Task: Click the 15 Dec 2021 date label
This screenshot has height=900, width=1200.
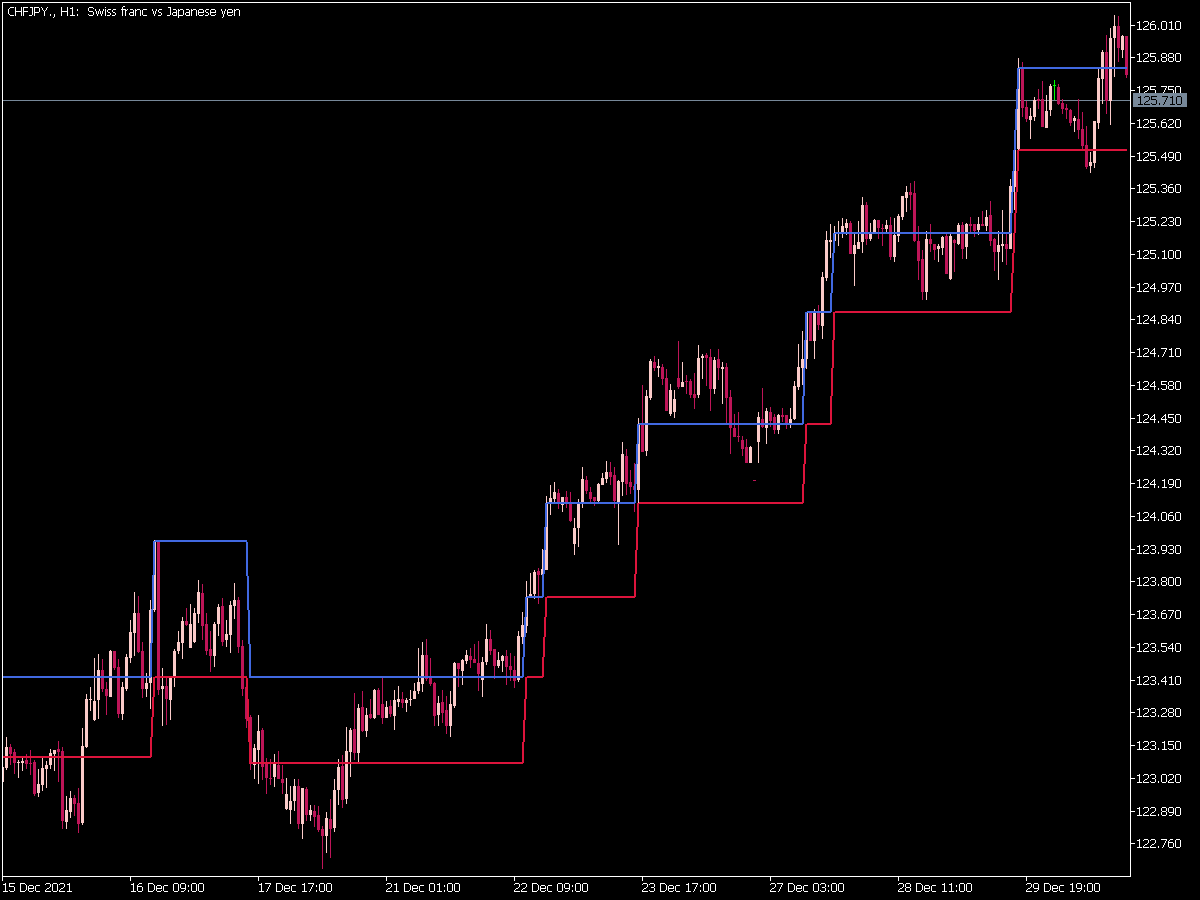Action: 37,887
